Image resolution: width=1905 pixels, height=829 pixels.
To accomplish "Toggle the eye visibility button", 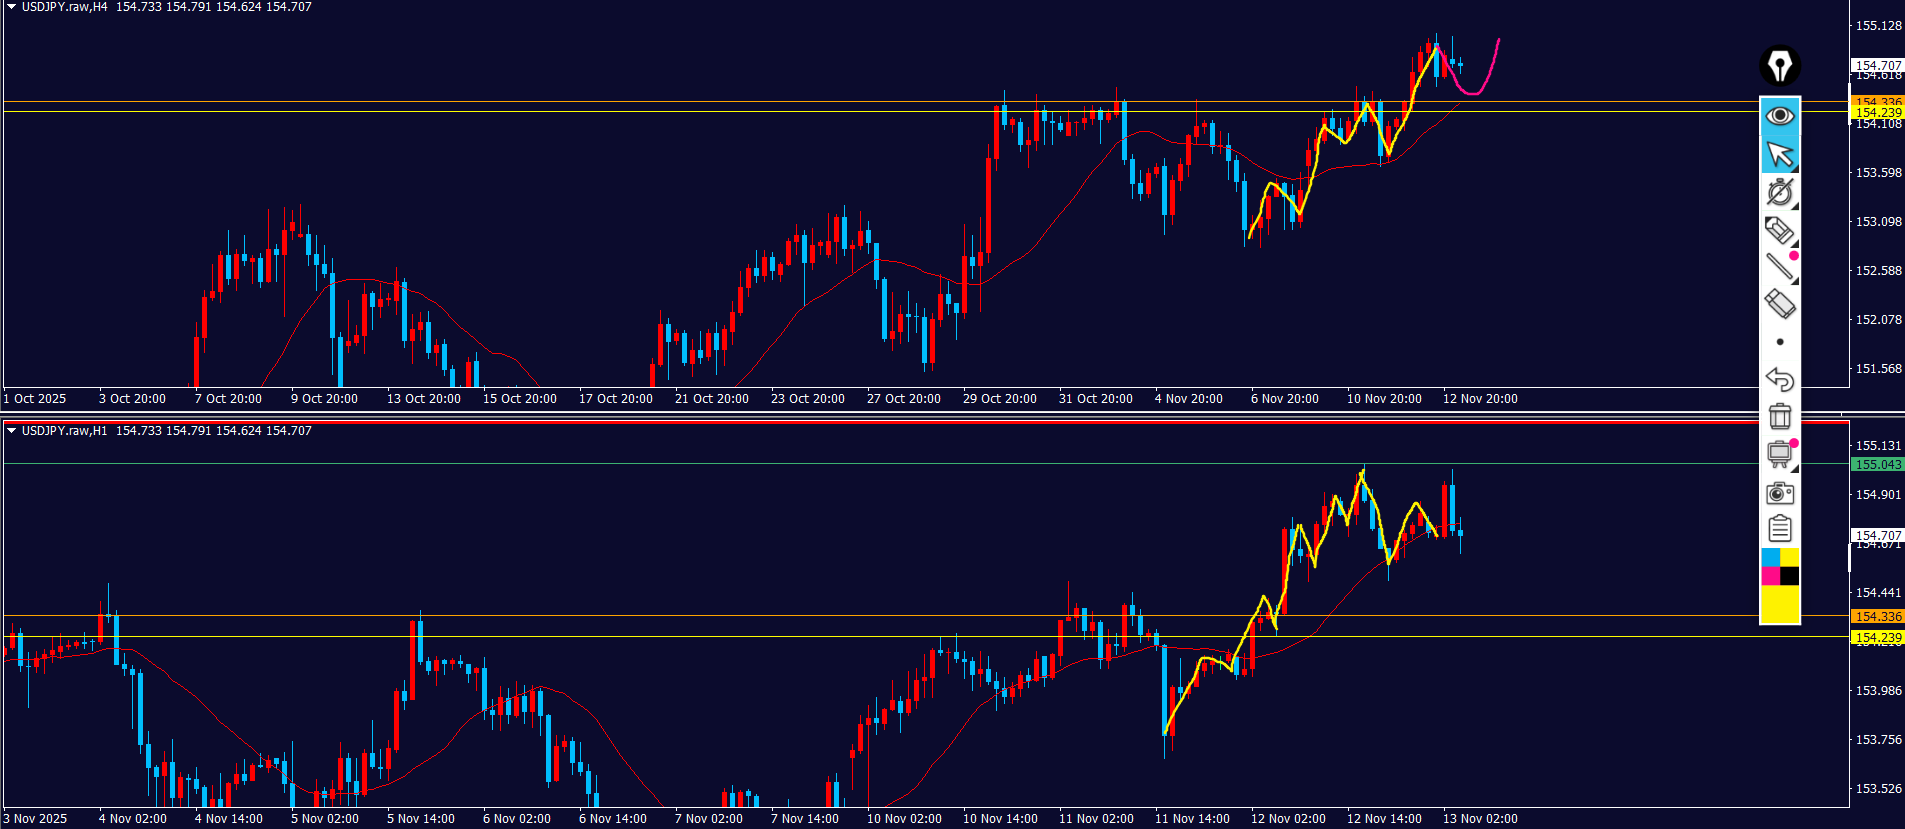I will 1780,116.
